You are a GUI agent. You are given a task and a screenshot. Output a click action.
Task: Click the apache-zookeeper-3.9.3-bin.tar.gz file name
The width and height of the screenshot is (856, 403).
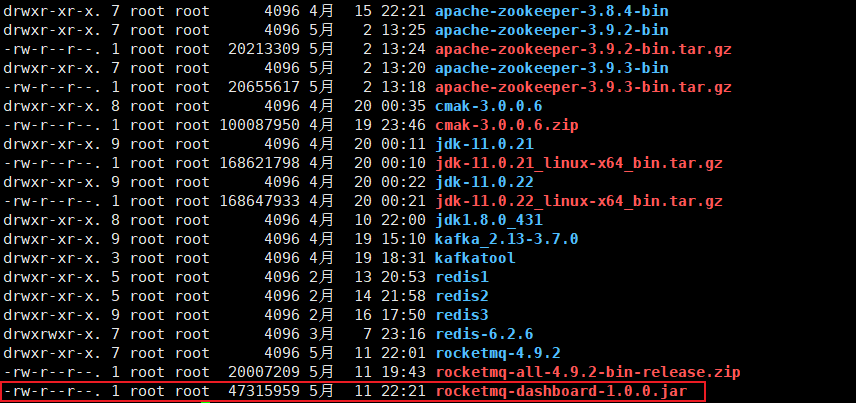click(x=584, y=87)
